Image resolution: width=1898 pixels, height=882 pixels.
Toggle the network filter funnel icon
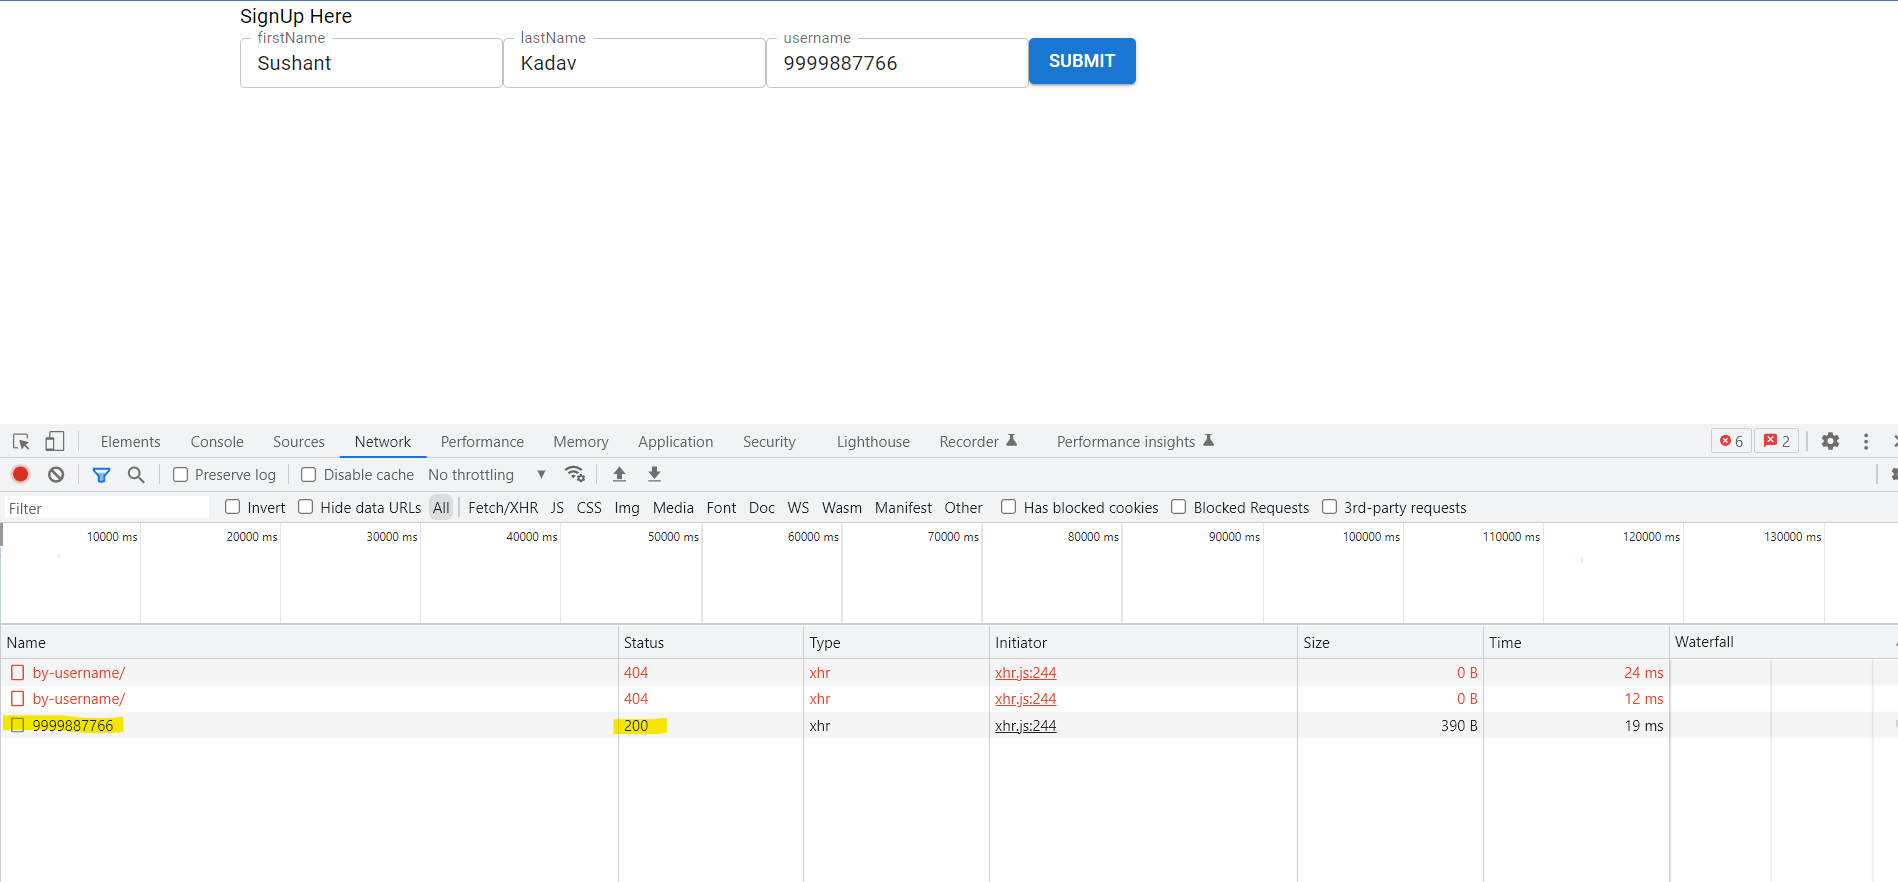[101, 474]
